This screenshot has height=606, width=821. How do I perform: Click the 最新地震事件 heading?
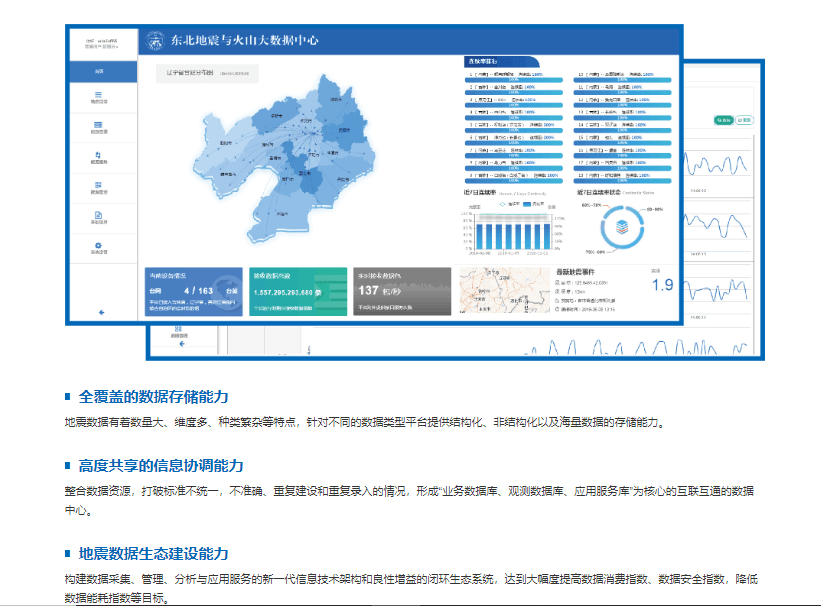(575, 272)
